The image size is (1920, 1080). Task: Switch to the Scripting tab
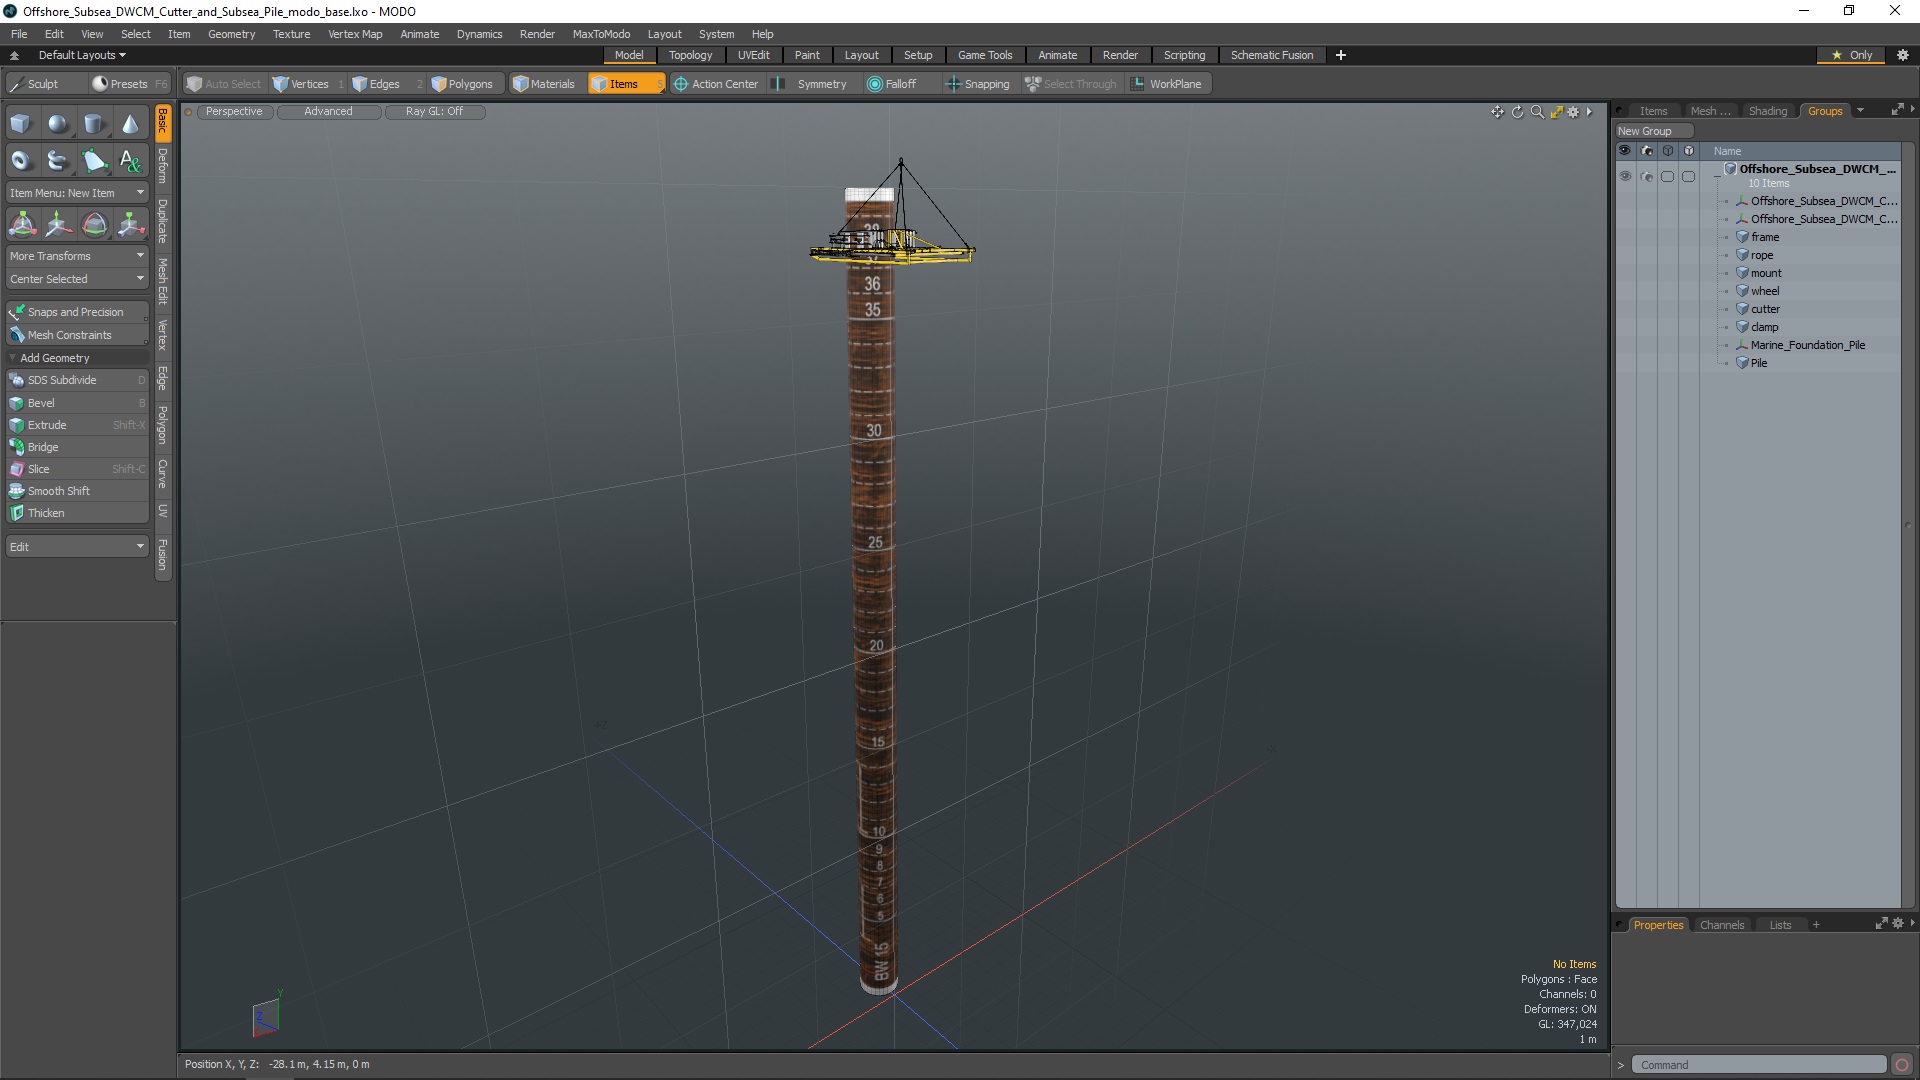(1183, 54)
